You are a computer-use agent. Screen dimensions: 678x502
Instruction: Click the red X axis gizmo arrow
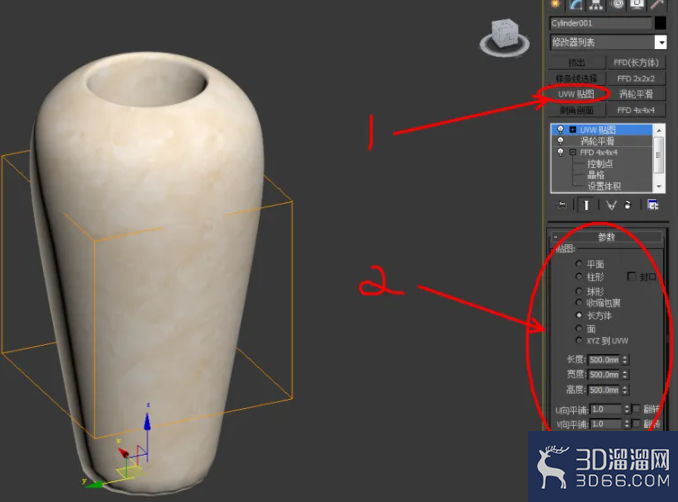(x=123, y=453)
